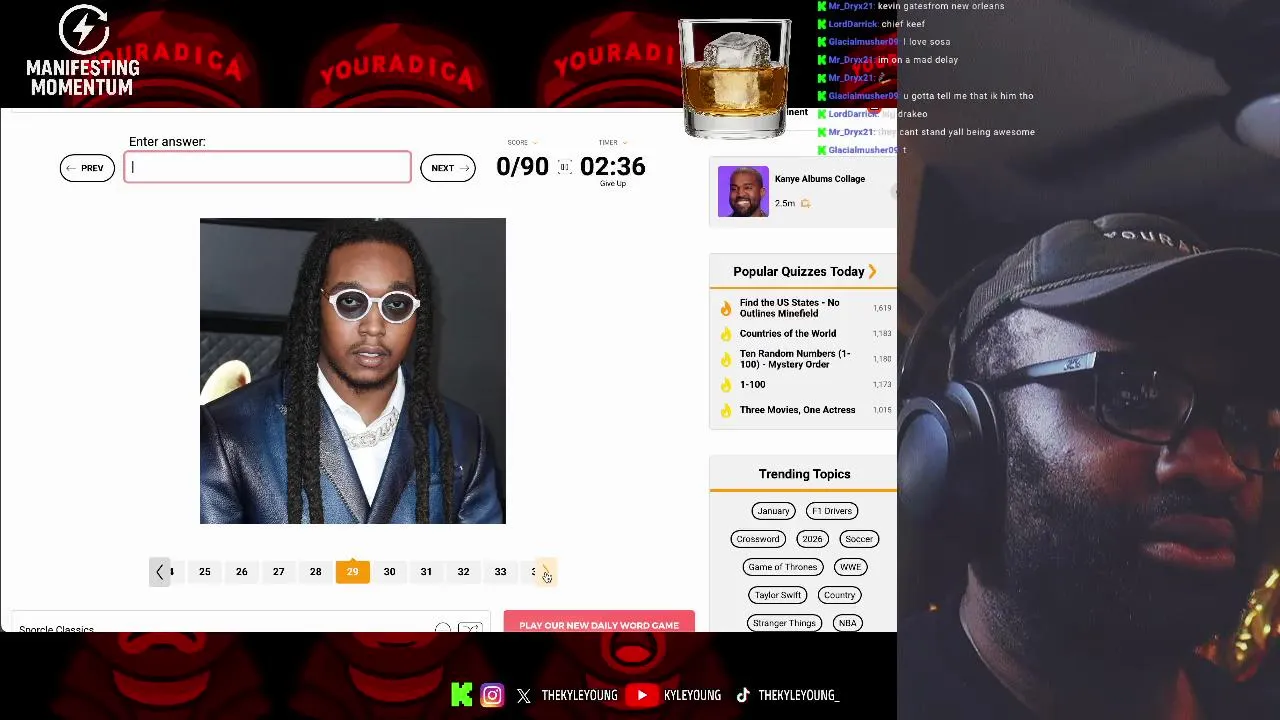1280x720 pixels.
Task: Click the NEXT button
Action: click(x=447, y=168)
